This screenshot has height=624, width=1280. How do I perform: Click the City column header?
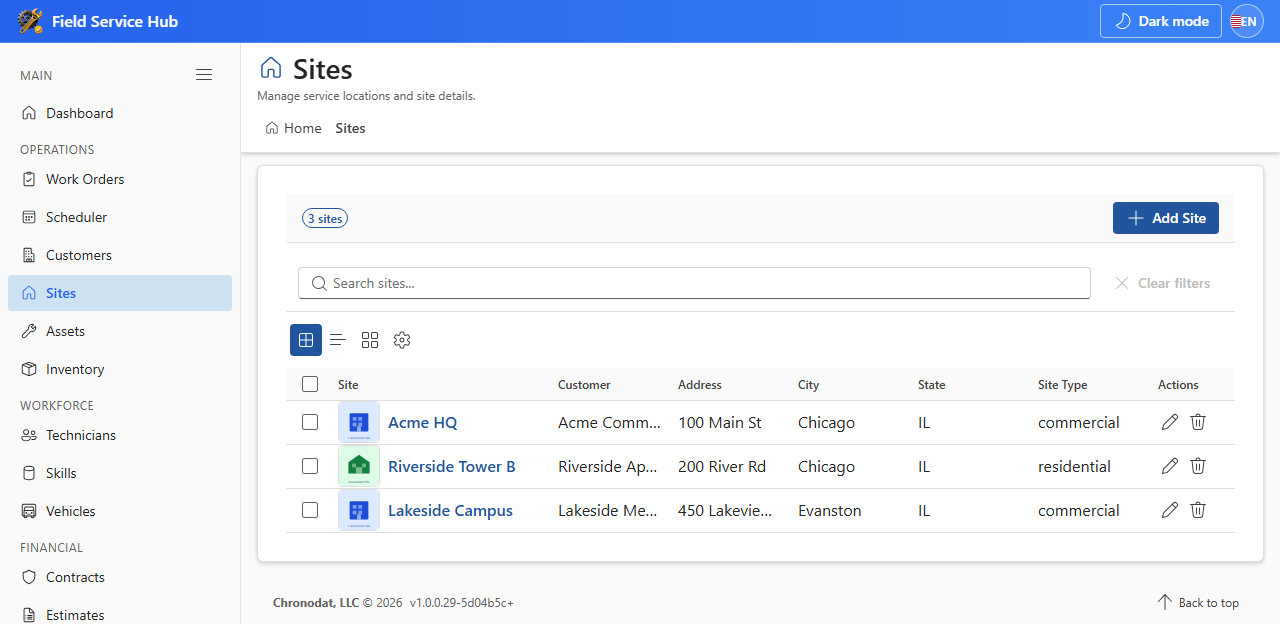coord(808,384)
